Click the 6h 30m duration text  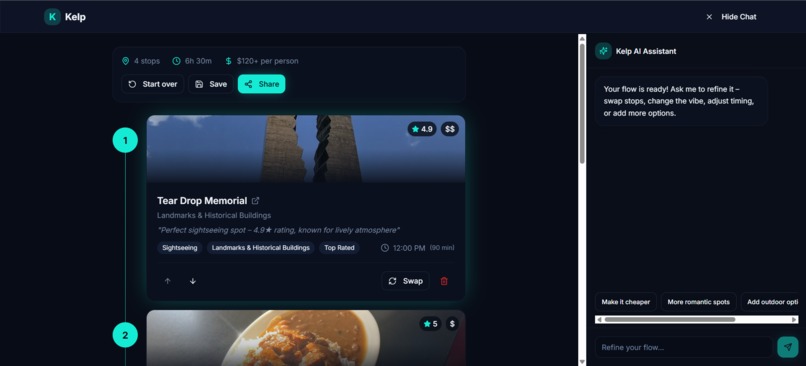click(x=198, y=61)
